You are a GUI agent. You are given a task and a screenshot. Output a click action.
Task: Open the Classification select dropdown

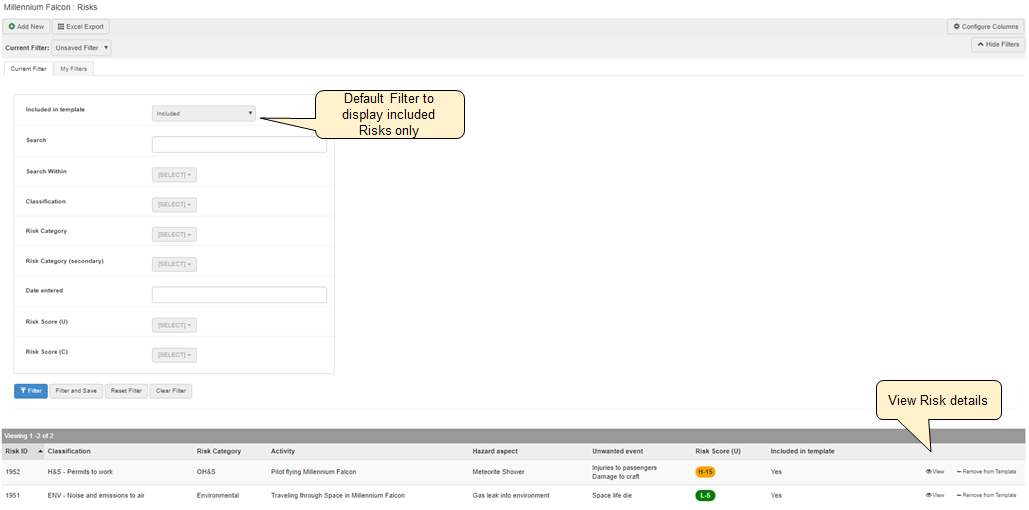tap(174, 205)
